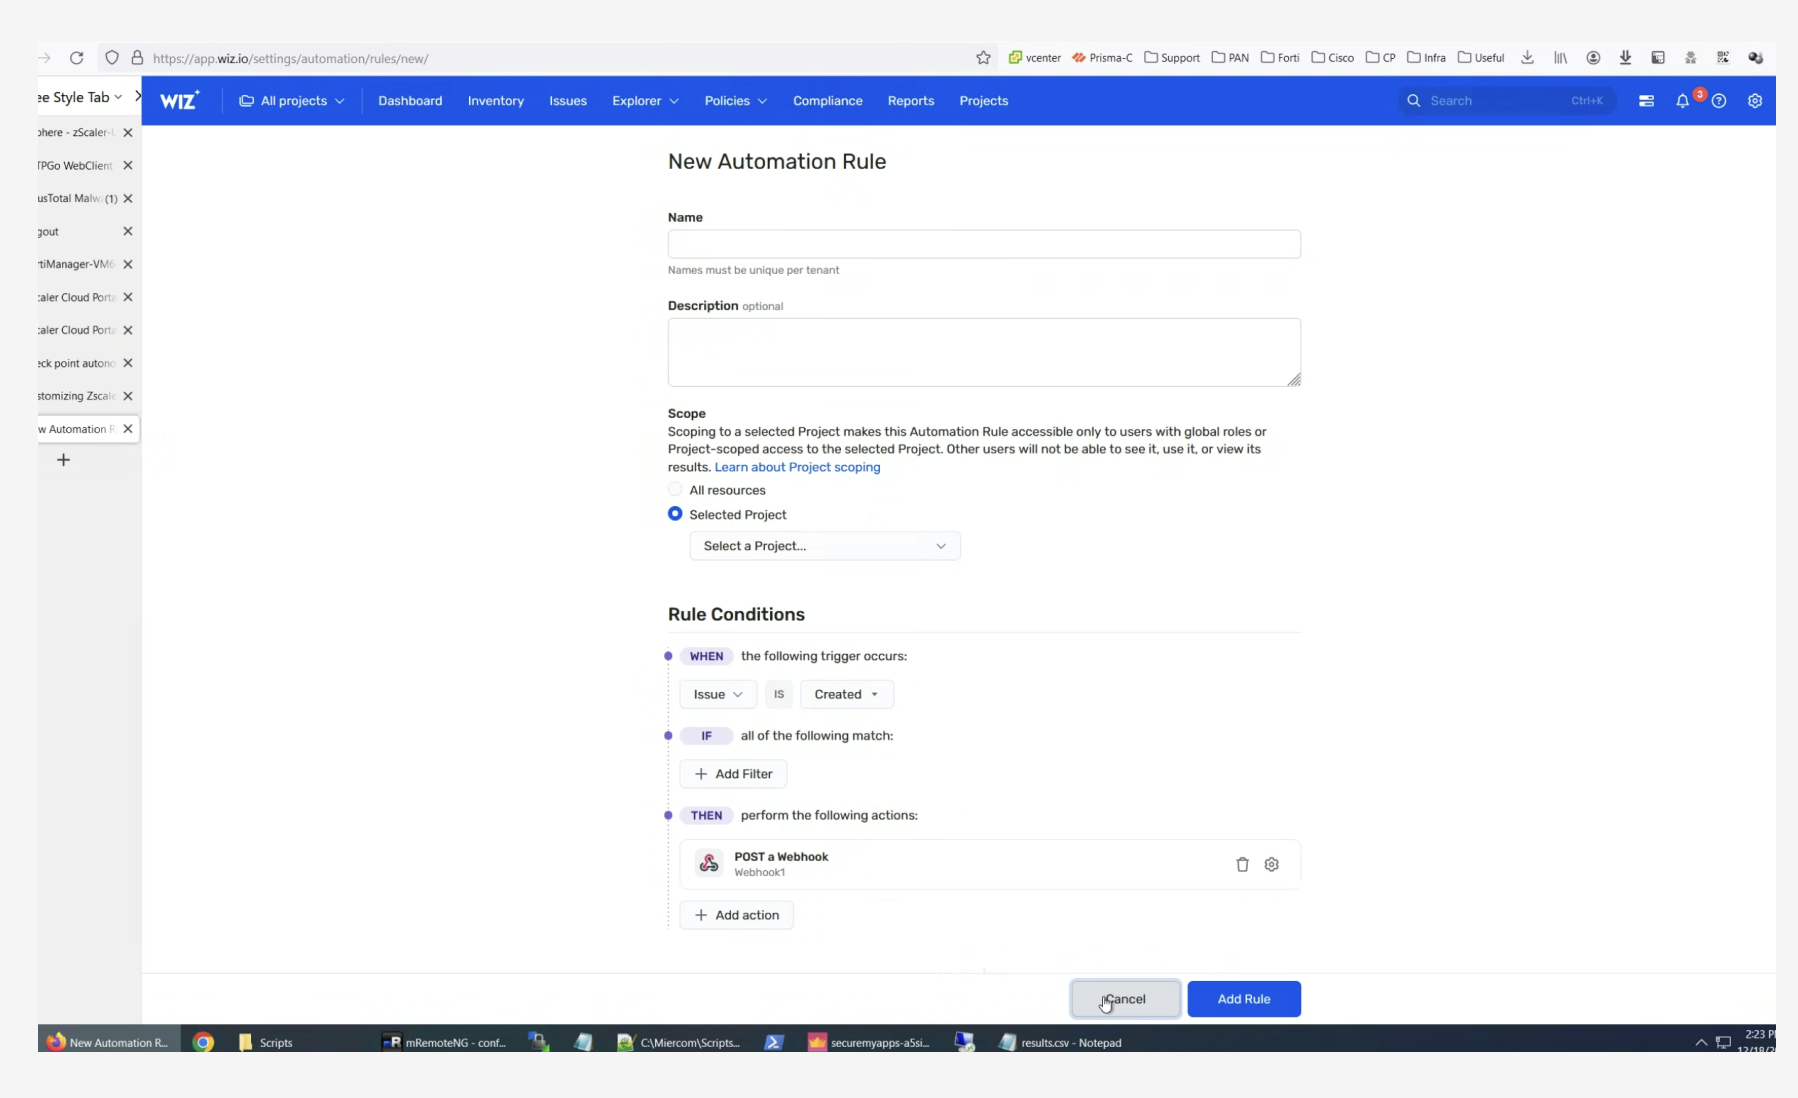Screen dimensions: 1798x1098
Task: Click the webhook icon of POST action
Action: coord(709,864)
